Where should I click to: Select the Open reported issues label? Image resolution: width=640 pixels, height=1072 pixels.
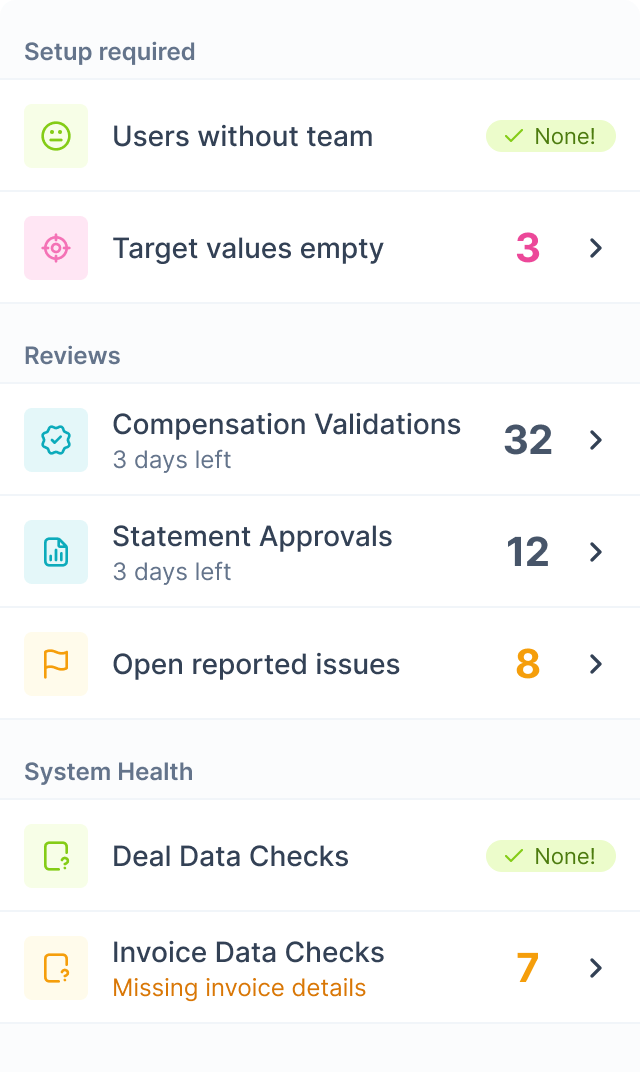(x=256, y=665)
